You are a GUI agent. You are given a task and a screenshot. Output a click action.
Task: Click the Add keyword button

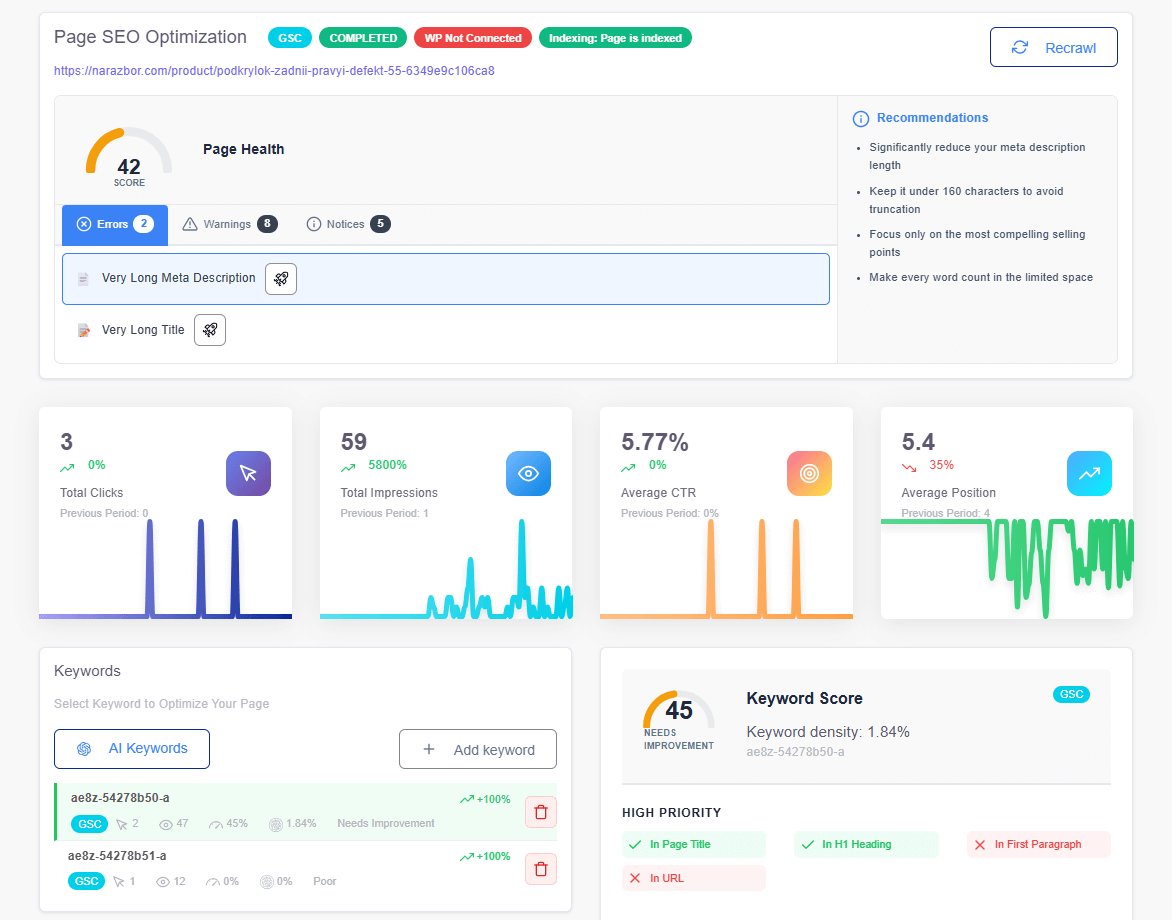coord(477,748)
